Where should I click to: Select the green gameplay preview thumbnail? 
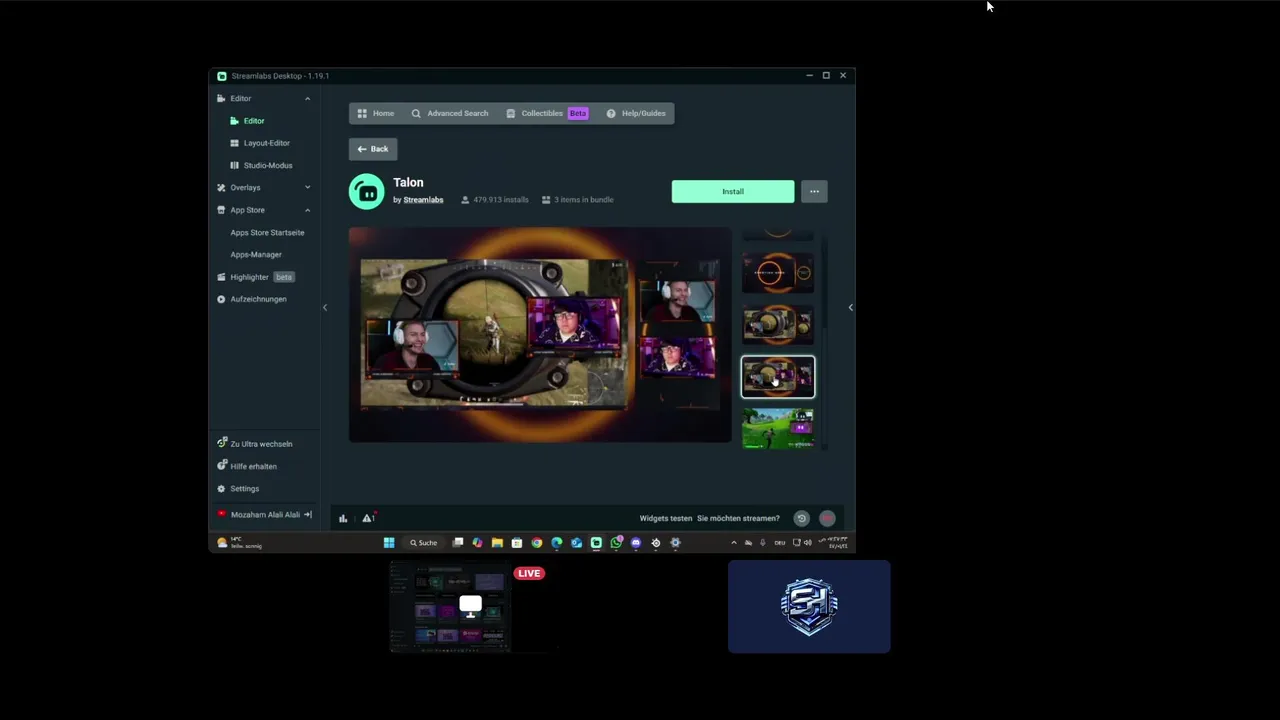(778, 429)
